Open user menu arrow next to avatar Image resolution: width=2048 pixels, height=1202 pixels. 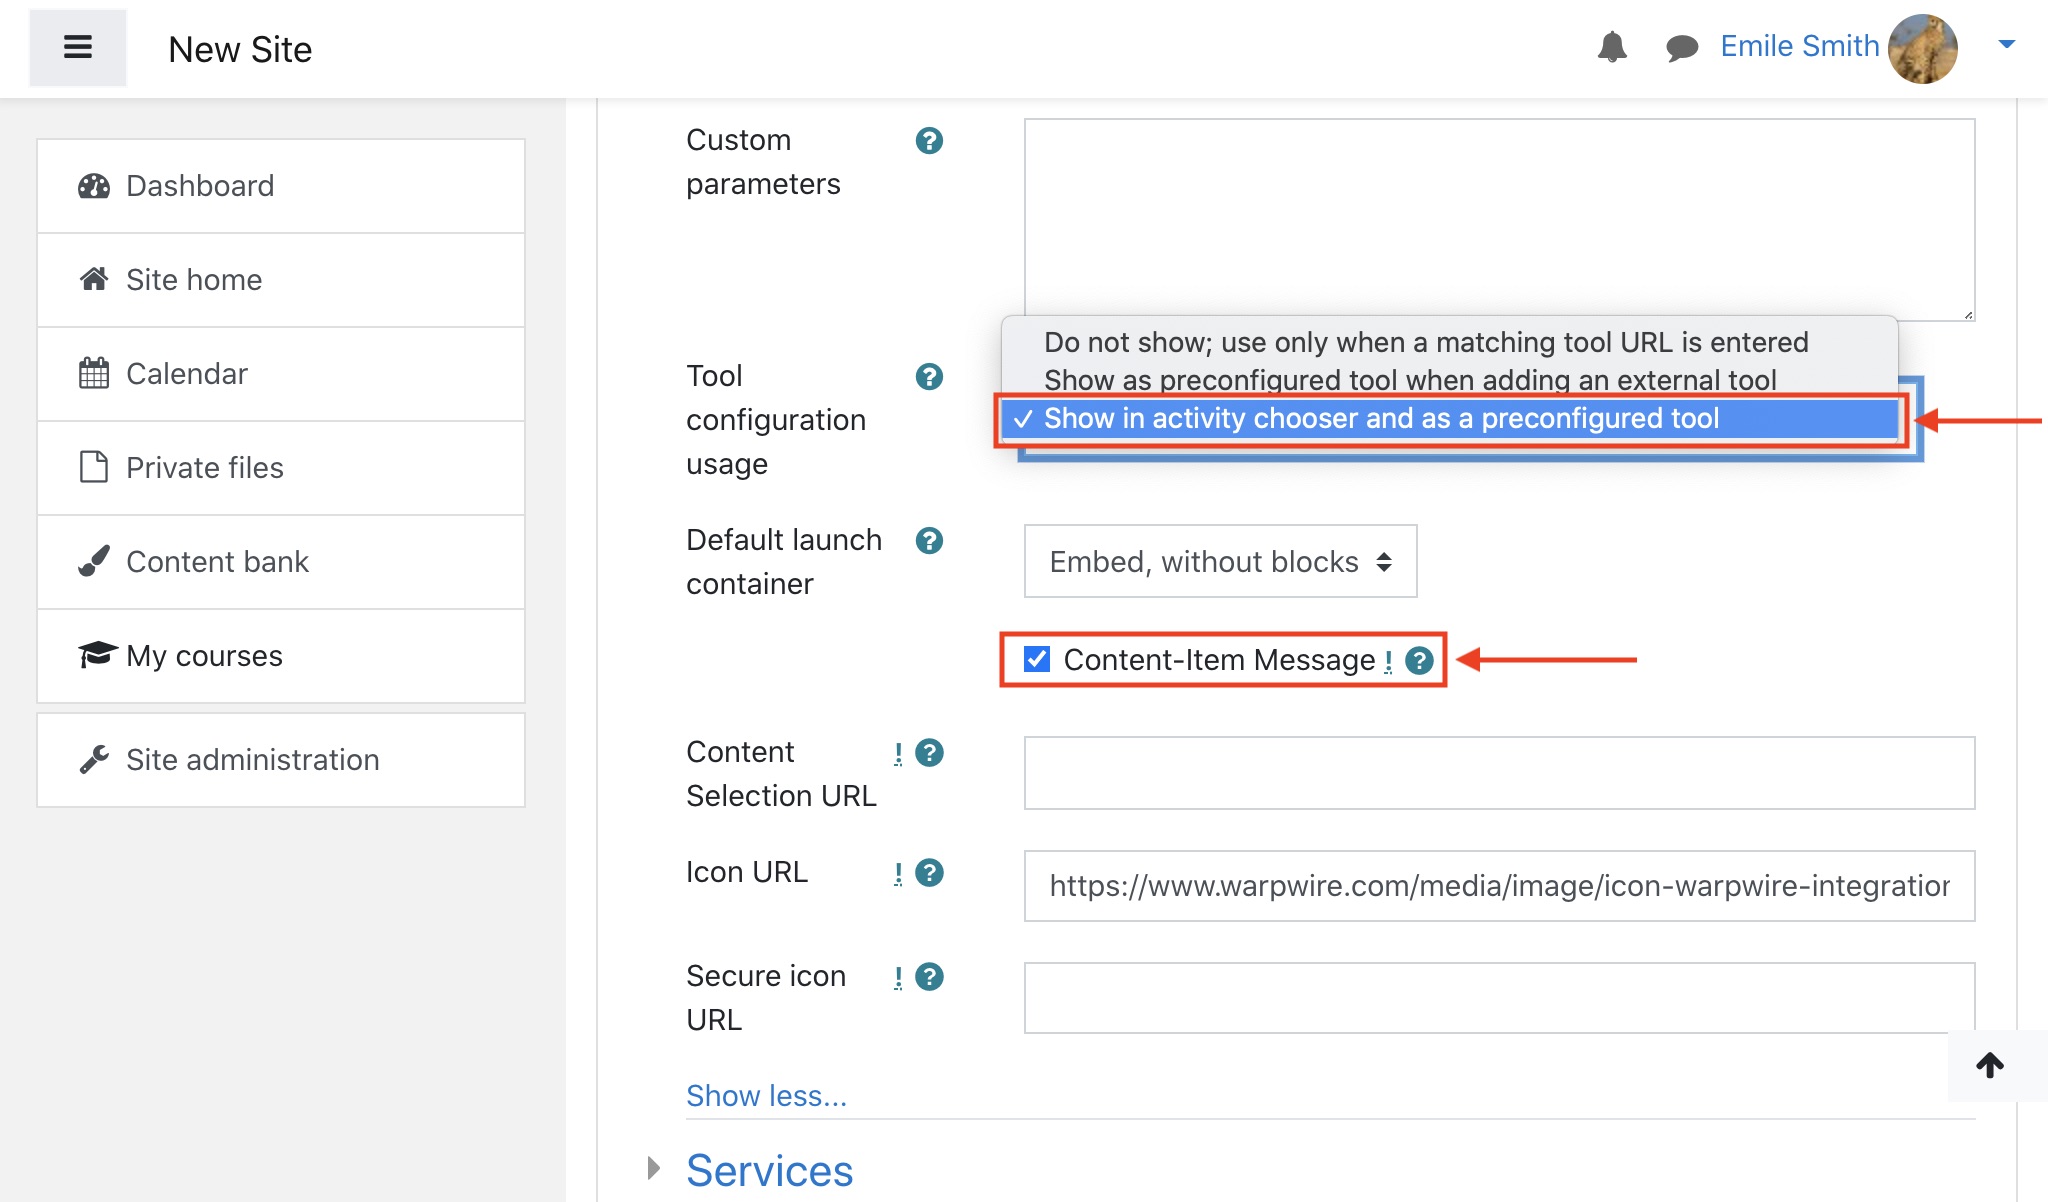pyautogui.click(x=2006, y=44)
